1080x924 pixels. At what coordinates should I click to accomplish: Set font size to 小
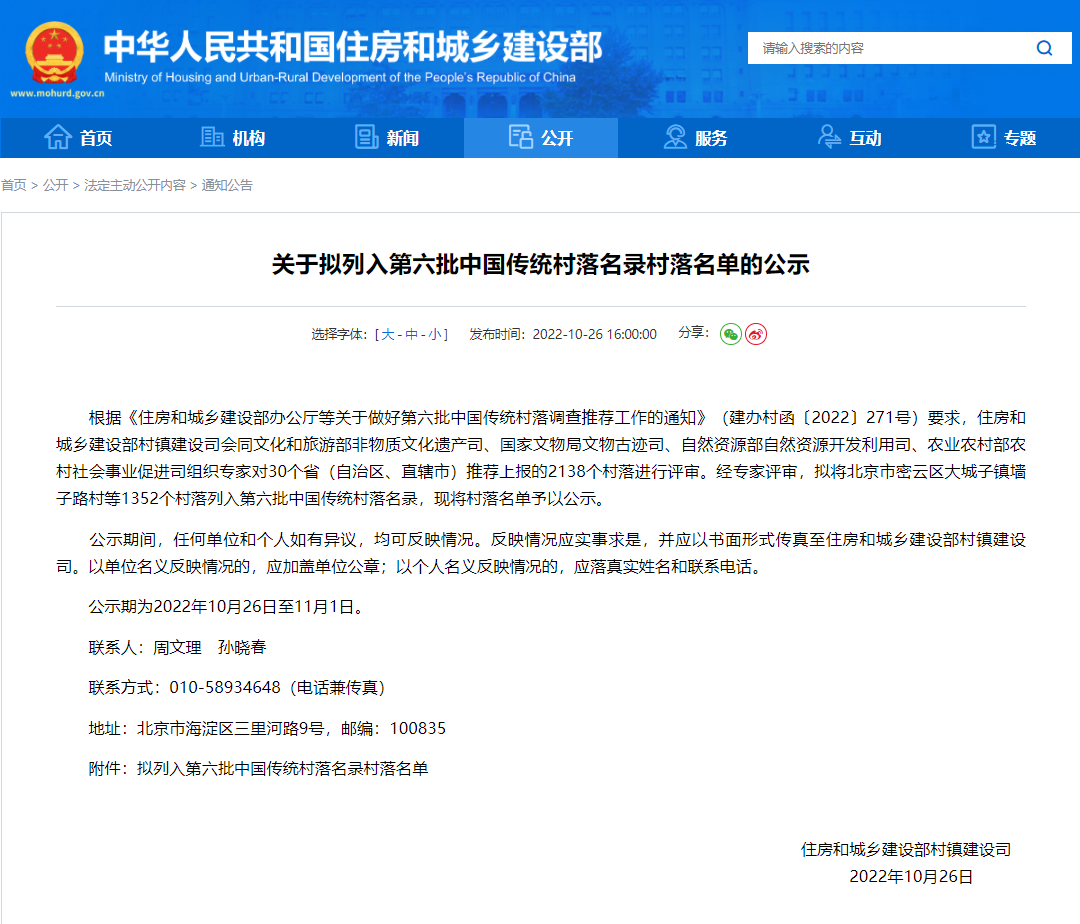[x=435, y=335]
